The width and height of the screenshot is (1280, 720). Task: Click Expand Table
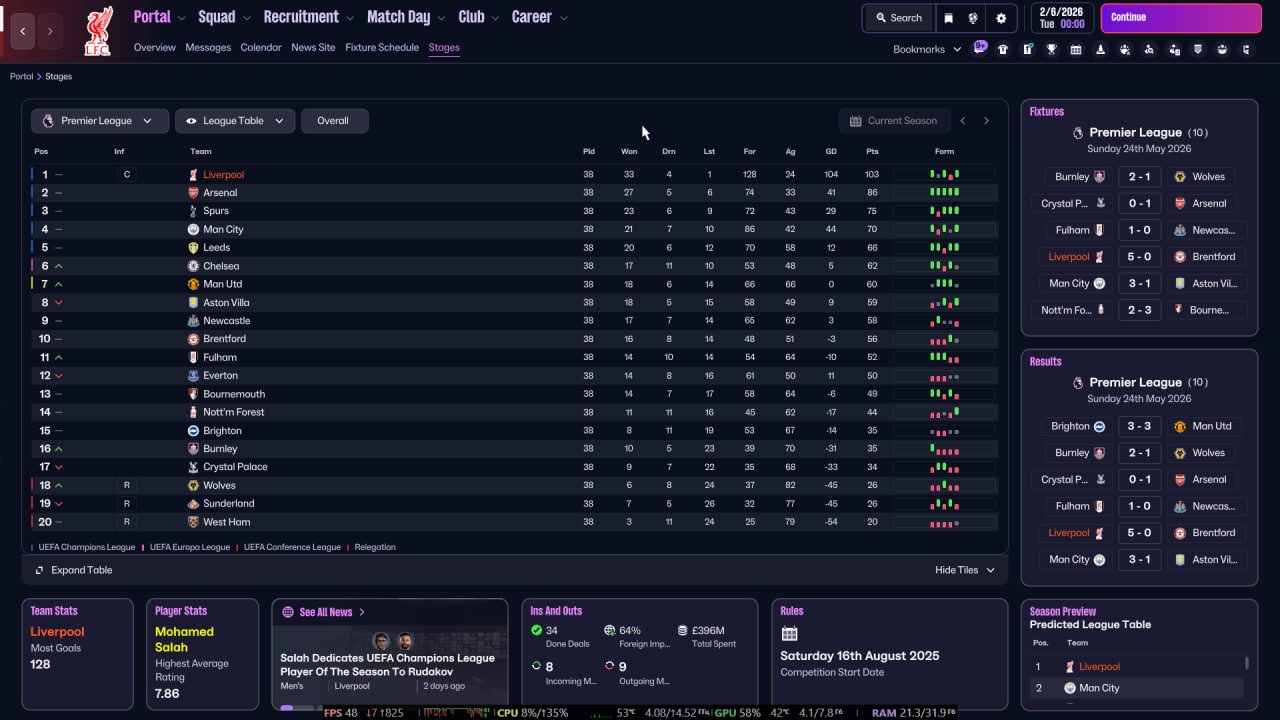73,570
